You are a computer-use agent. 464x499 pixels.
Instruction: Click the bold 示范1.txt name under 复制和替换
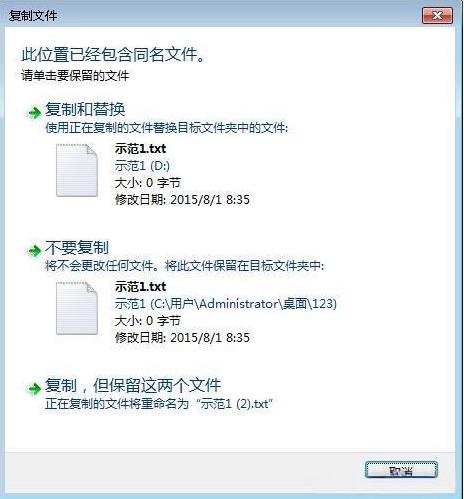(140, 149)
